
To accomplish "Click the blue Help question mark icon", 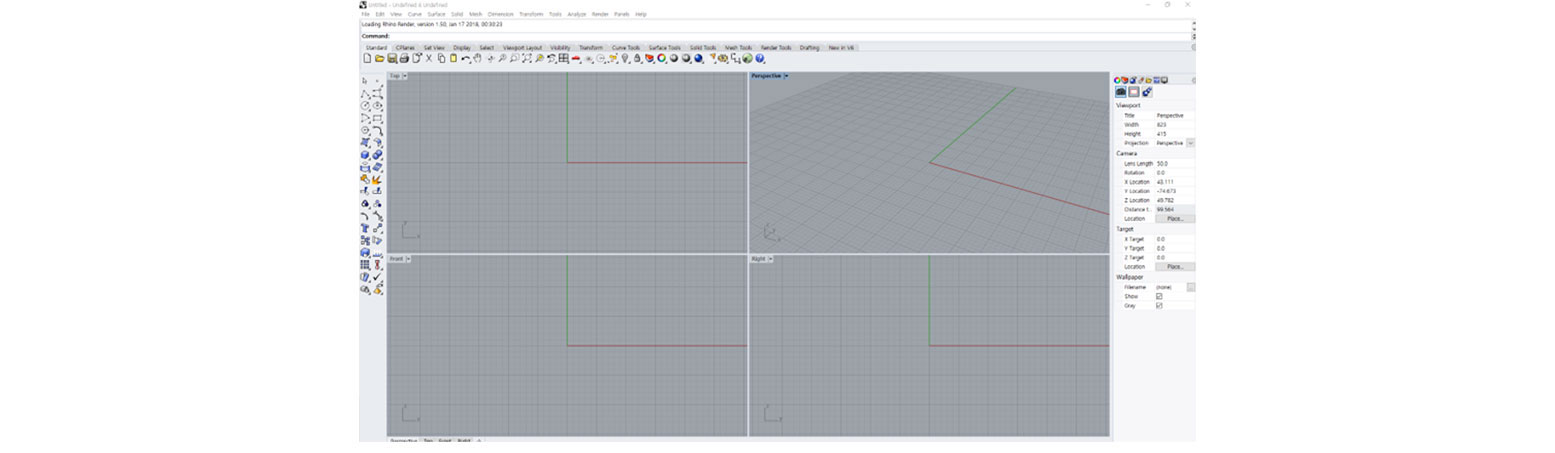I will tap(759, 59).
